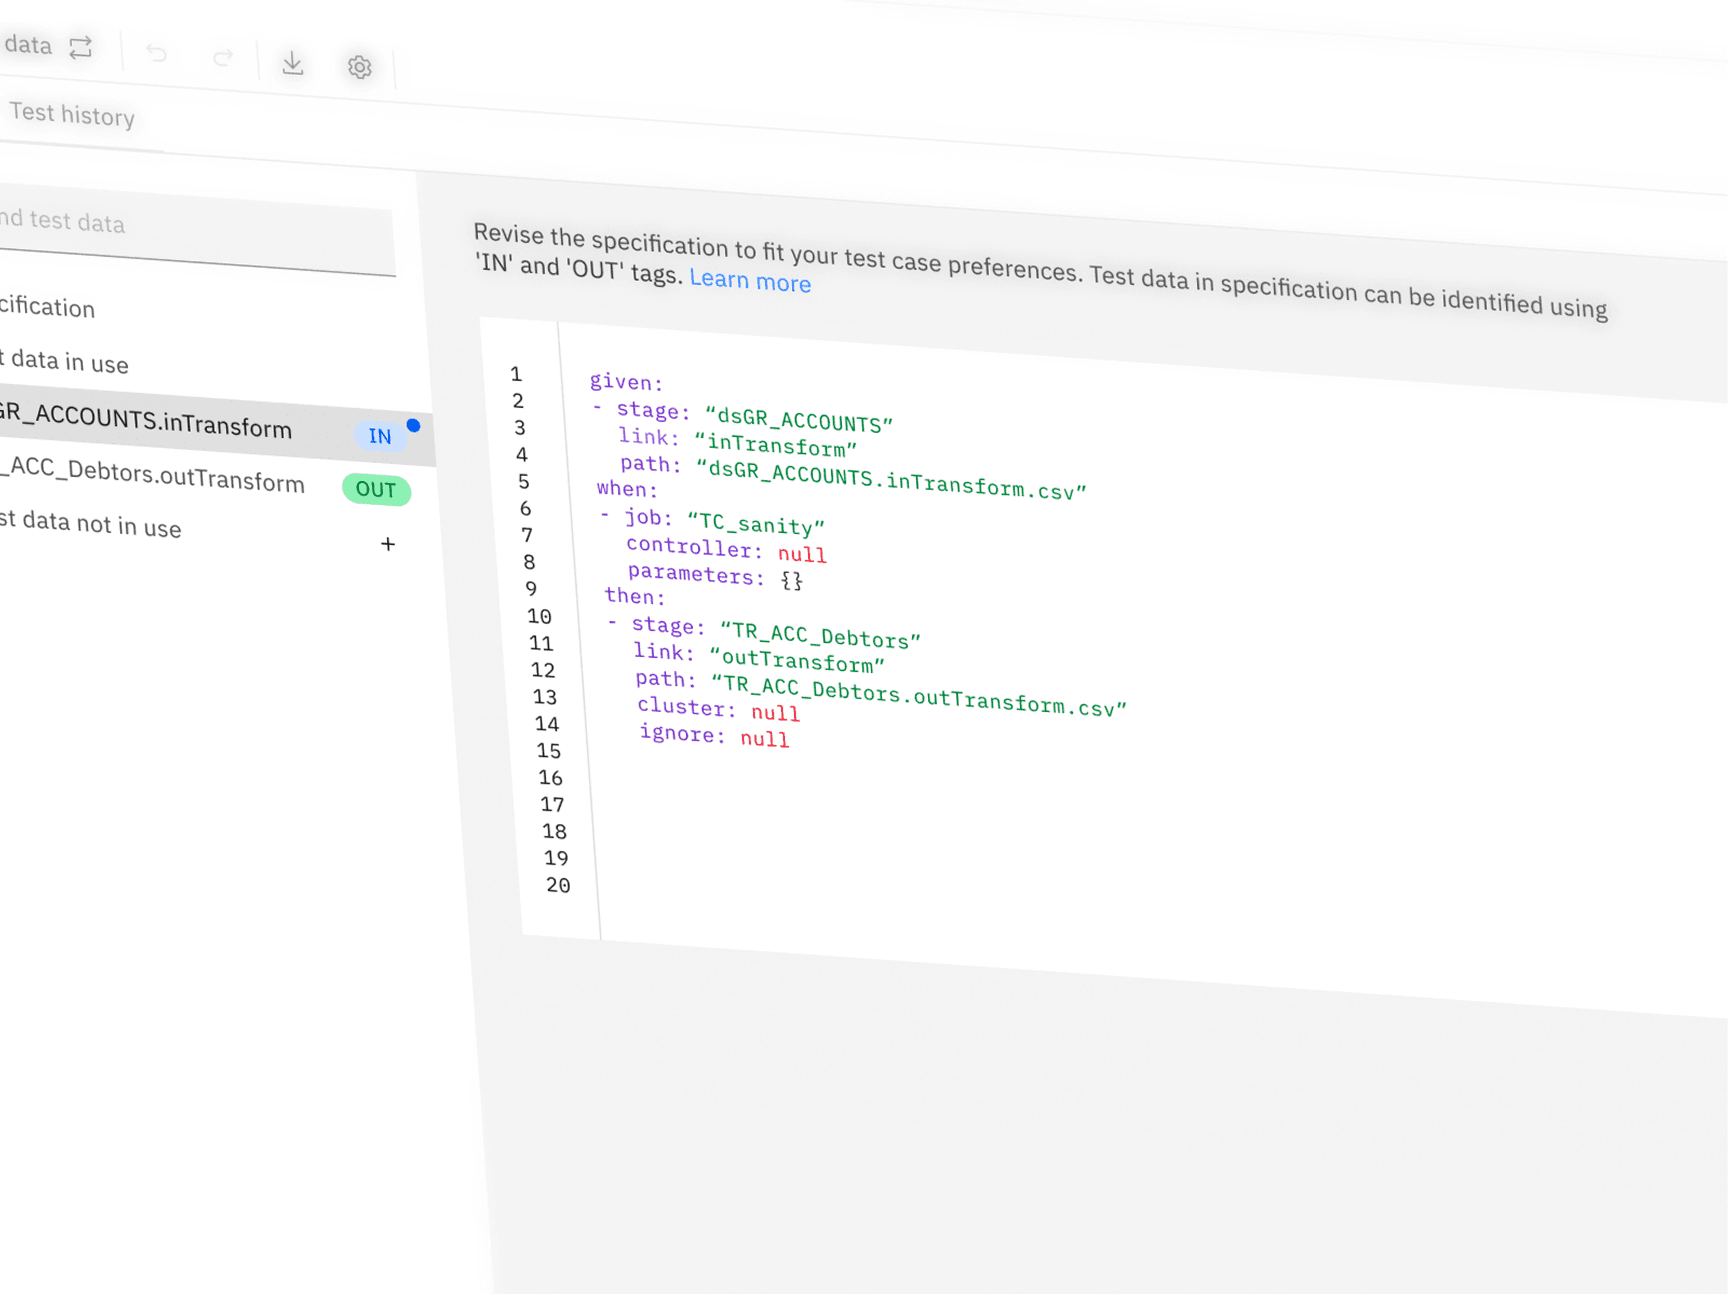Click the link "outTransform" code line
The width and height of the screenshot is (1728, 1296).
[759, 657]
